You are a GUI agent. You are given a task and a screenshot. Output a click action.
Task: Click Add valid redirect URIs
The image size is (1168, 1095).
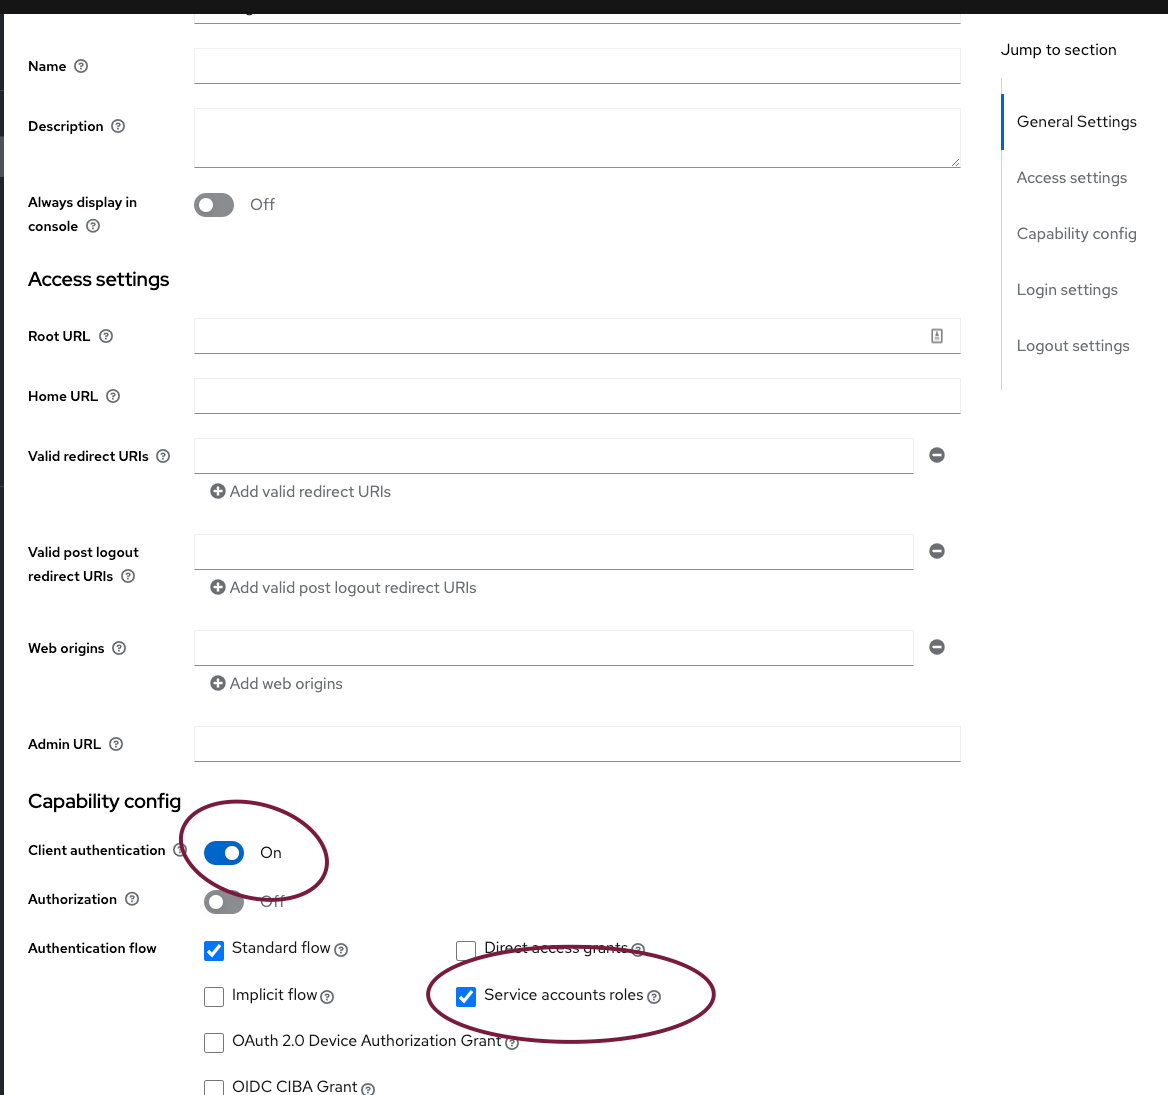[x=300, y=491]
